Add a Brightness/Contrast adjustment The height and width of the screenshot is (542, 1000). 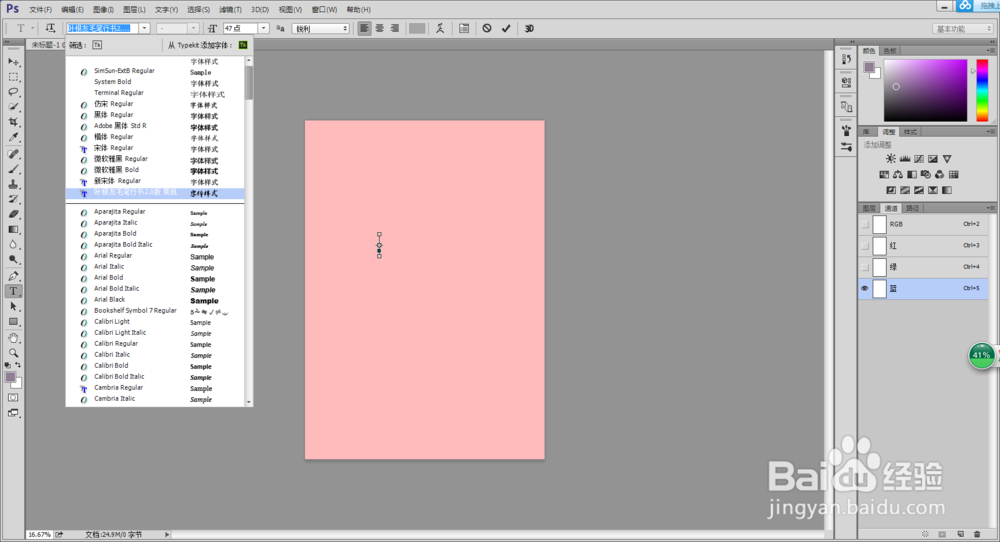890,159
